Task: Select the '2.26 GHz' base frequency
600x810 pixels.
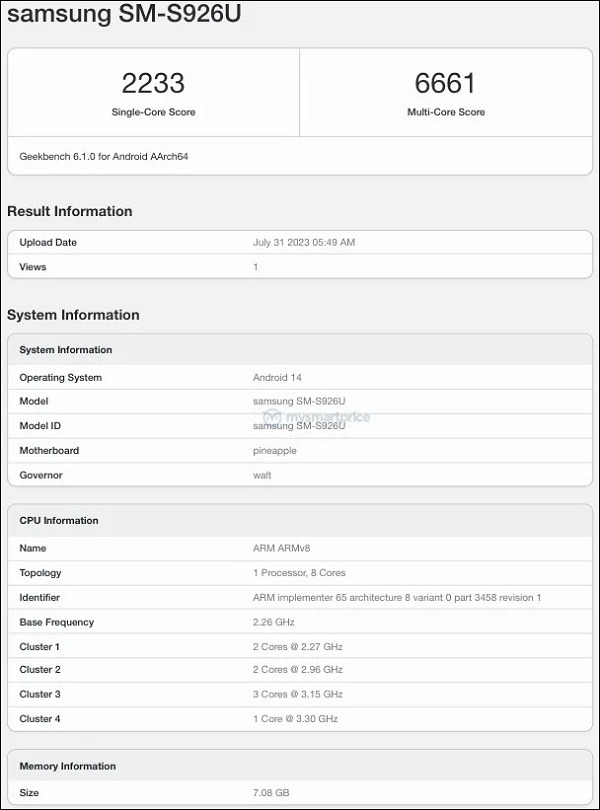Action: [x=274, y=622]
